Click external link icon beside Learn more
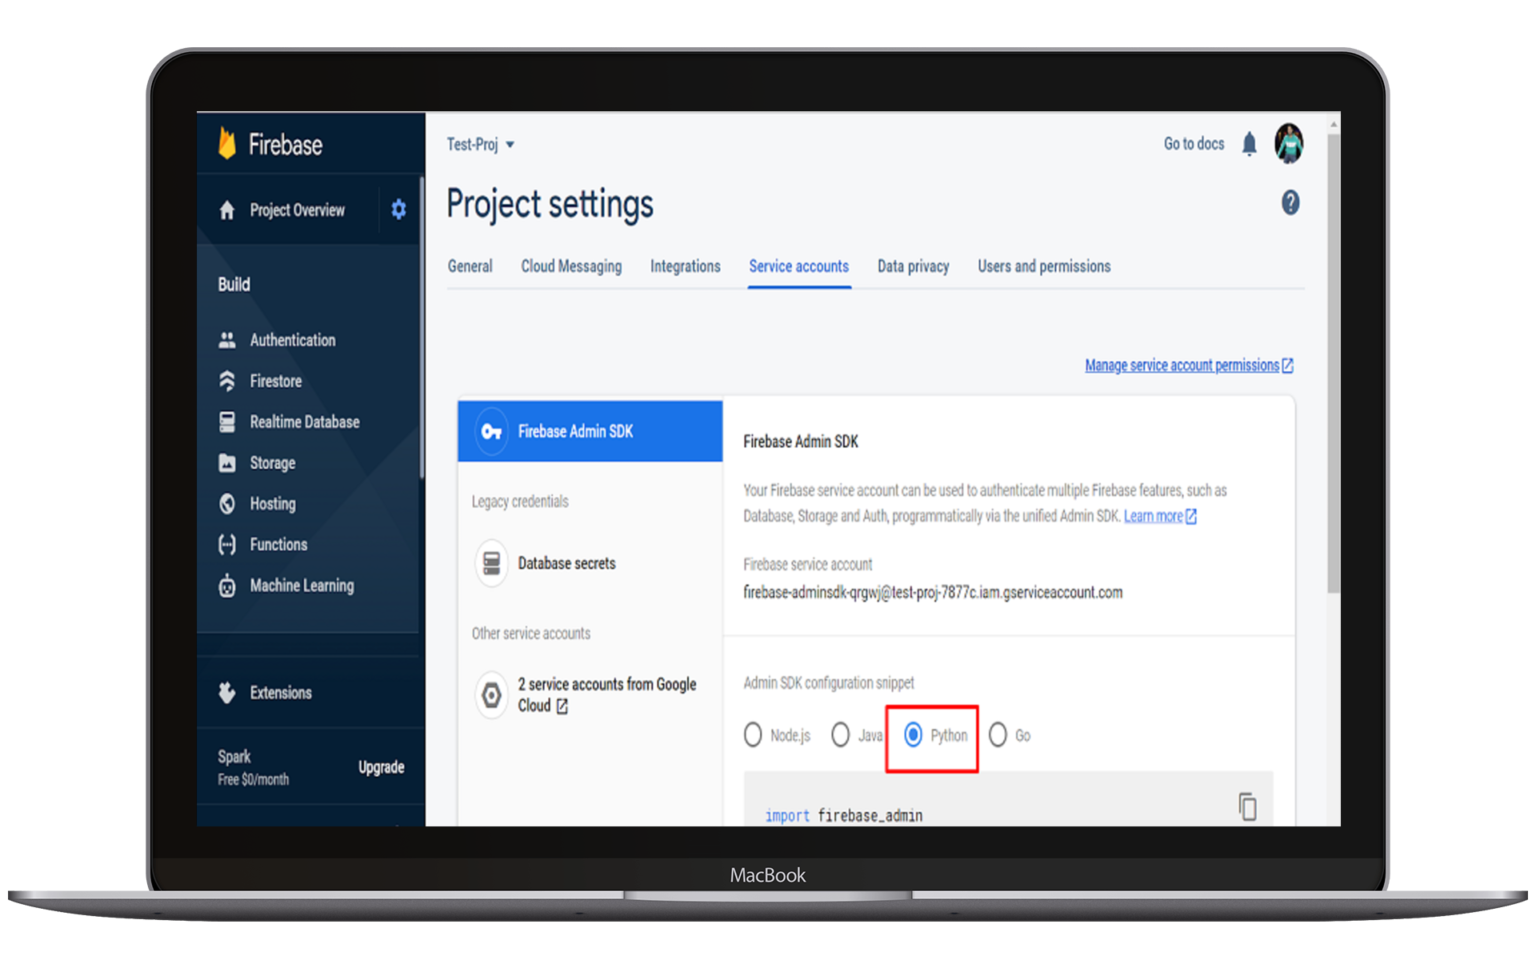Viewport: 1536px width, 960px height. point(1191,516)
